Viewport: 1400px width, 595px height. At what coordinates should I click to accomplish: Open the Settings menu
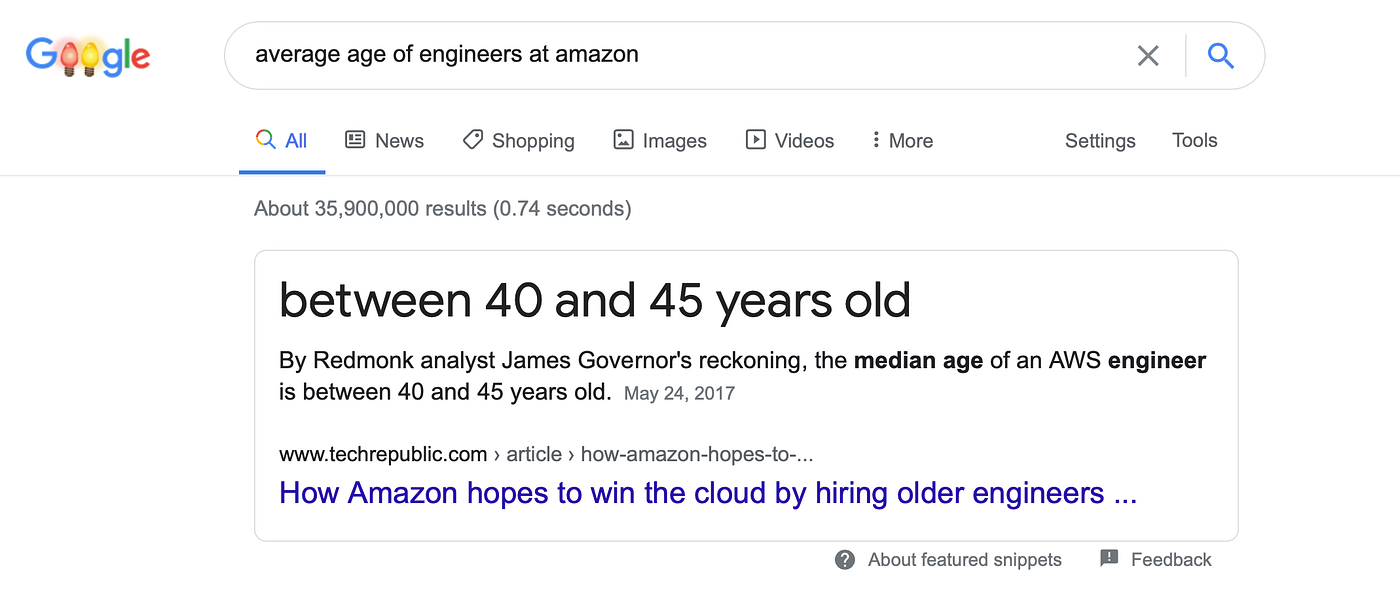[x=1100, y=141]
